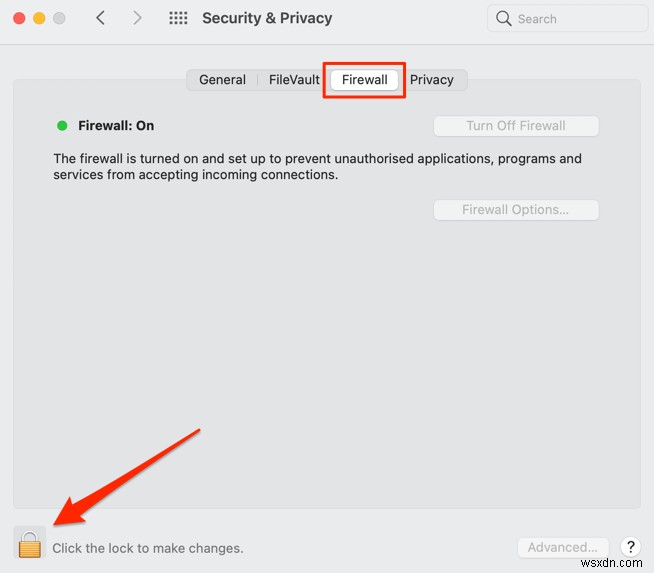Minimize the window with the yellow button
Viewport: 654px width, 573px height.
click(39, 18)
